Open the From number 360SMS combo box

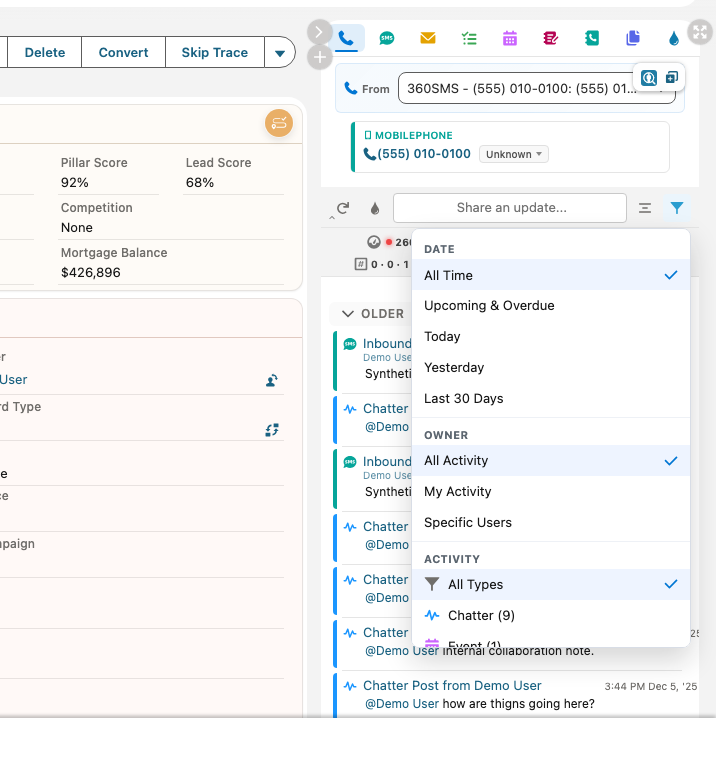pos(537,88)
